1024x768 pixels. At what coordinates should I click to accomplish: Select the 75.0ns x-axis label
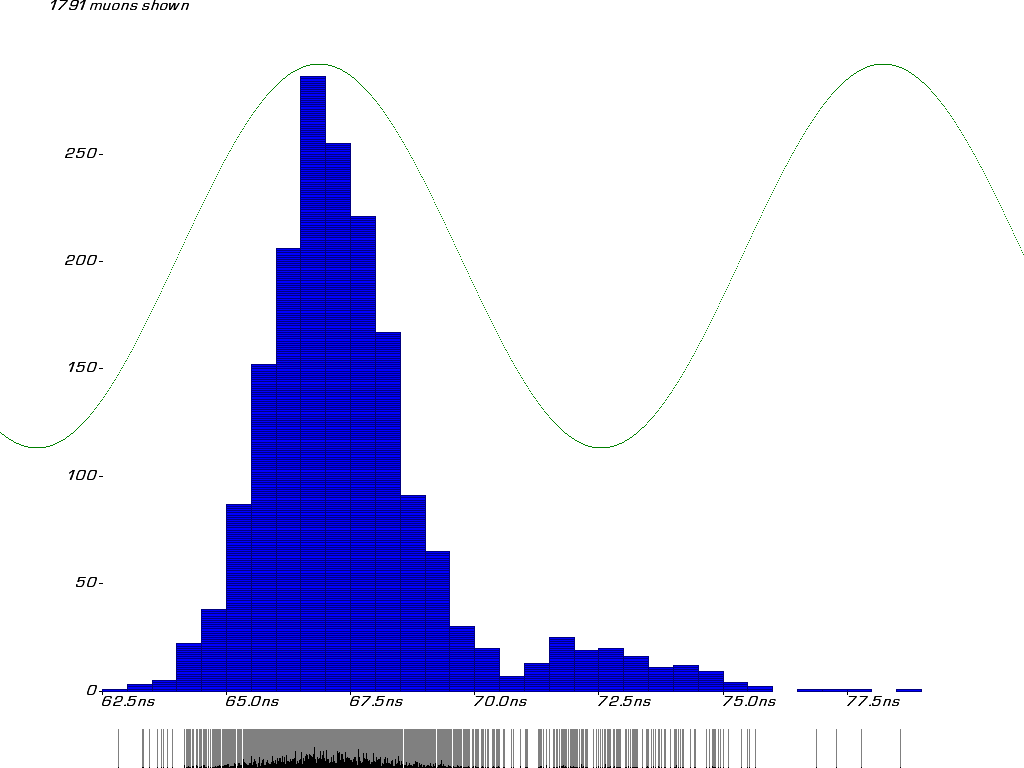pos(749,702)
